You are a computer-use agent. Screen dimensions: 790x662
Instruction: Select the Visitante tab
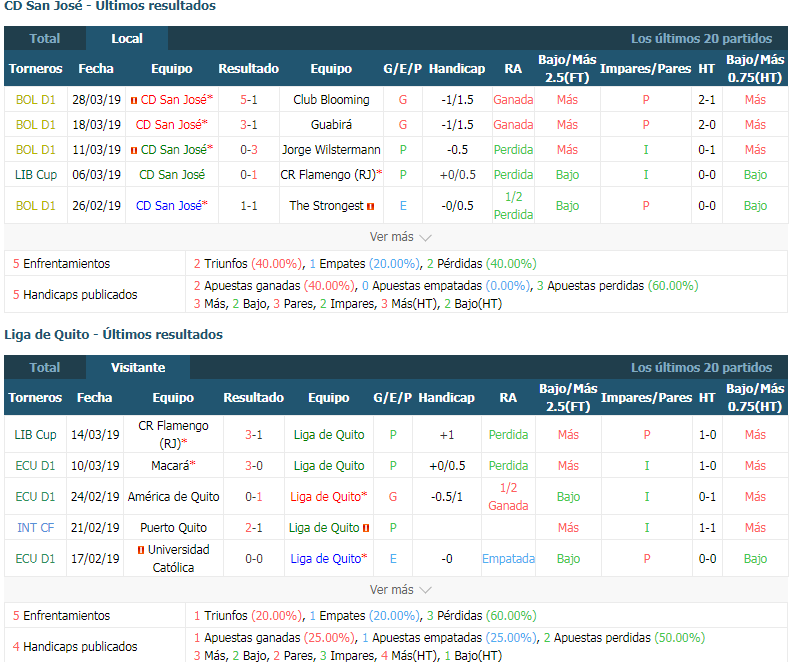click(138, 367)
